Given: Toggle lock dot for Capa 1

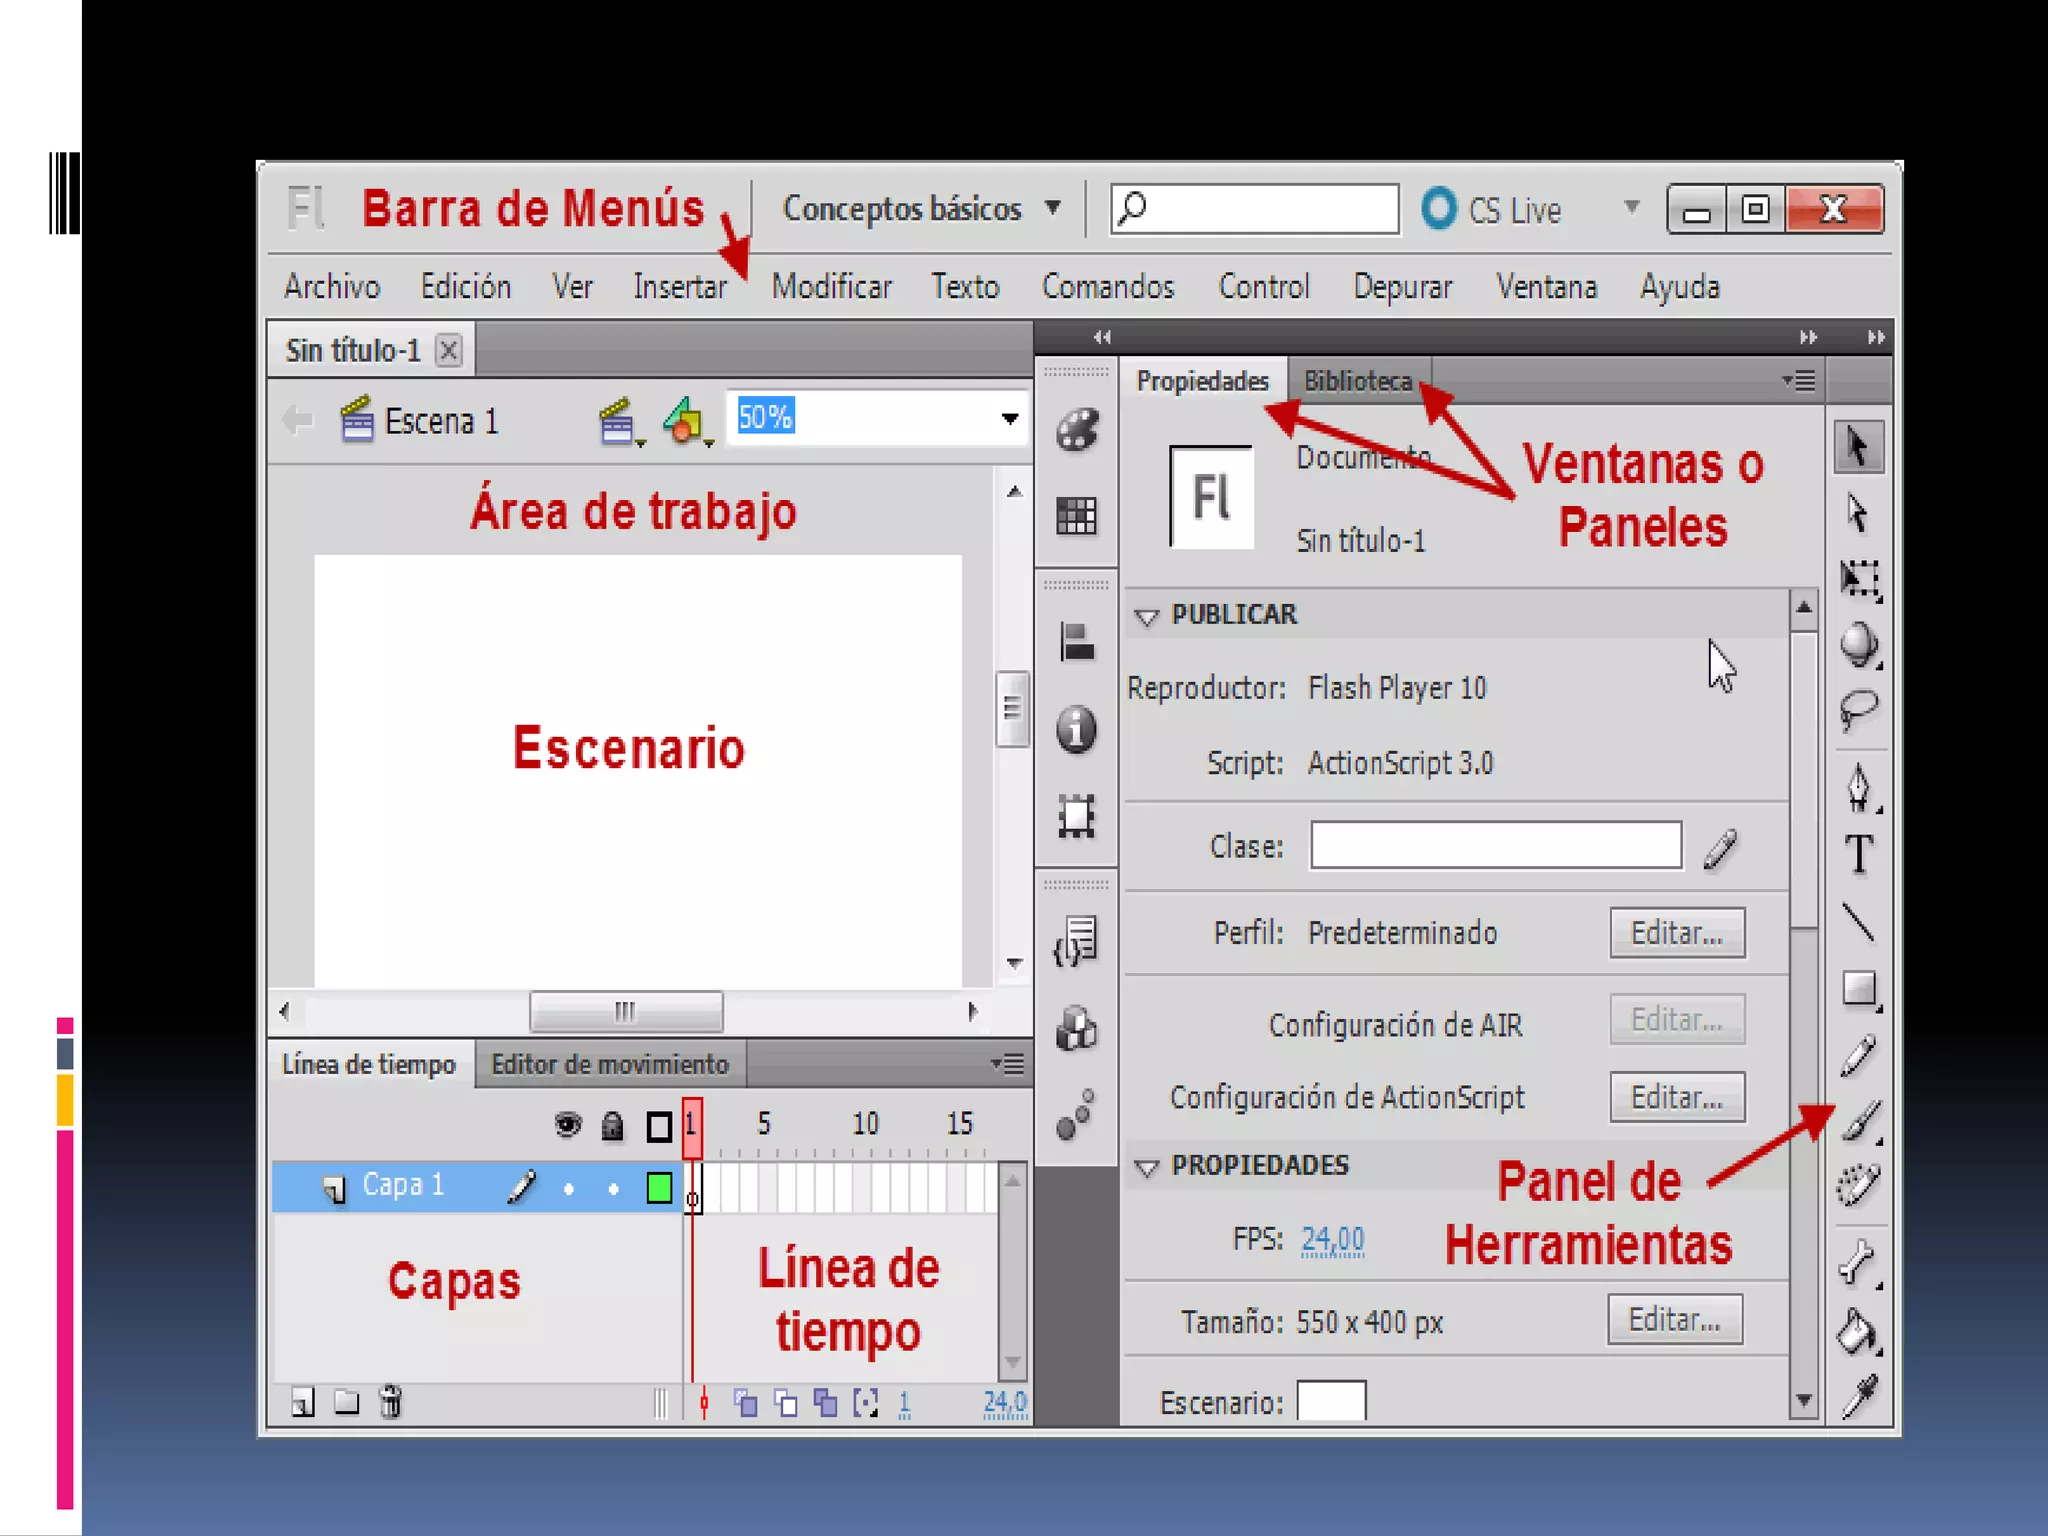Looking at the screenshot, I should (x=613, y=1189).
